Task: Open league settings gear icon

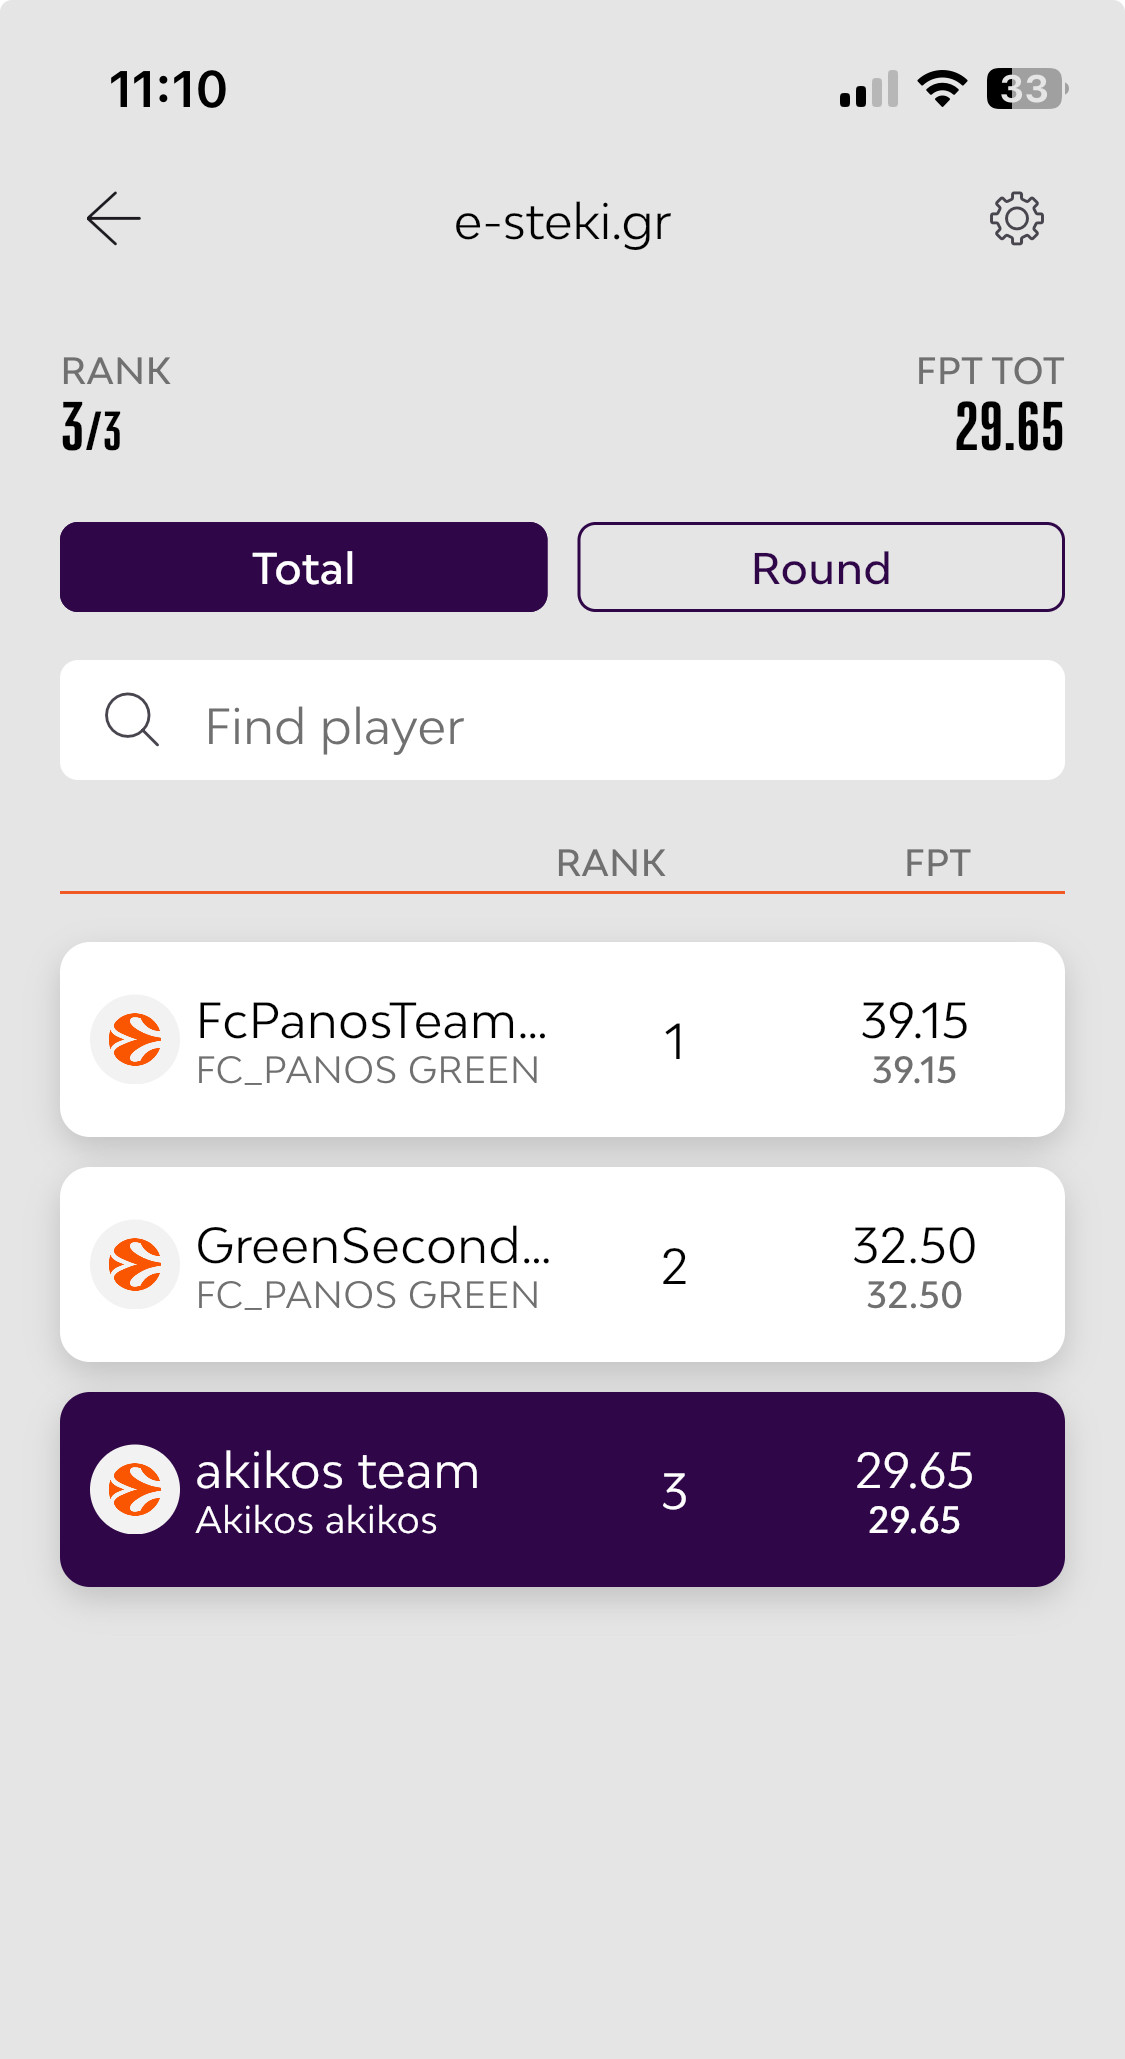Action: click(x=1016, y=219)
